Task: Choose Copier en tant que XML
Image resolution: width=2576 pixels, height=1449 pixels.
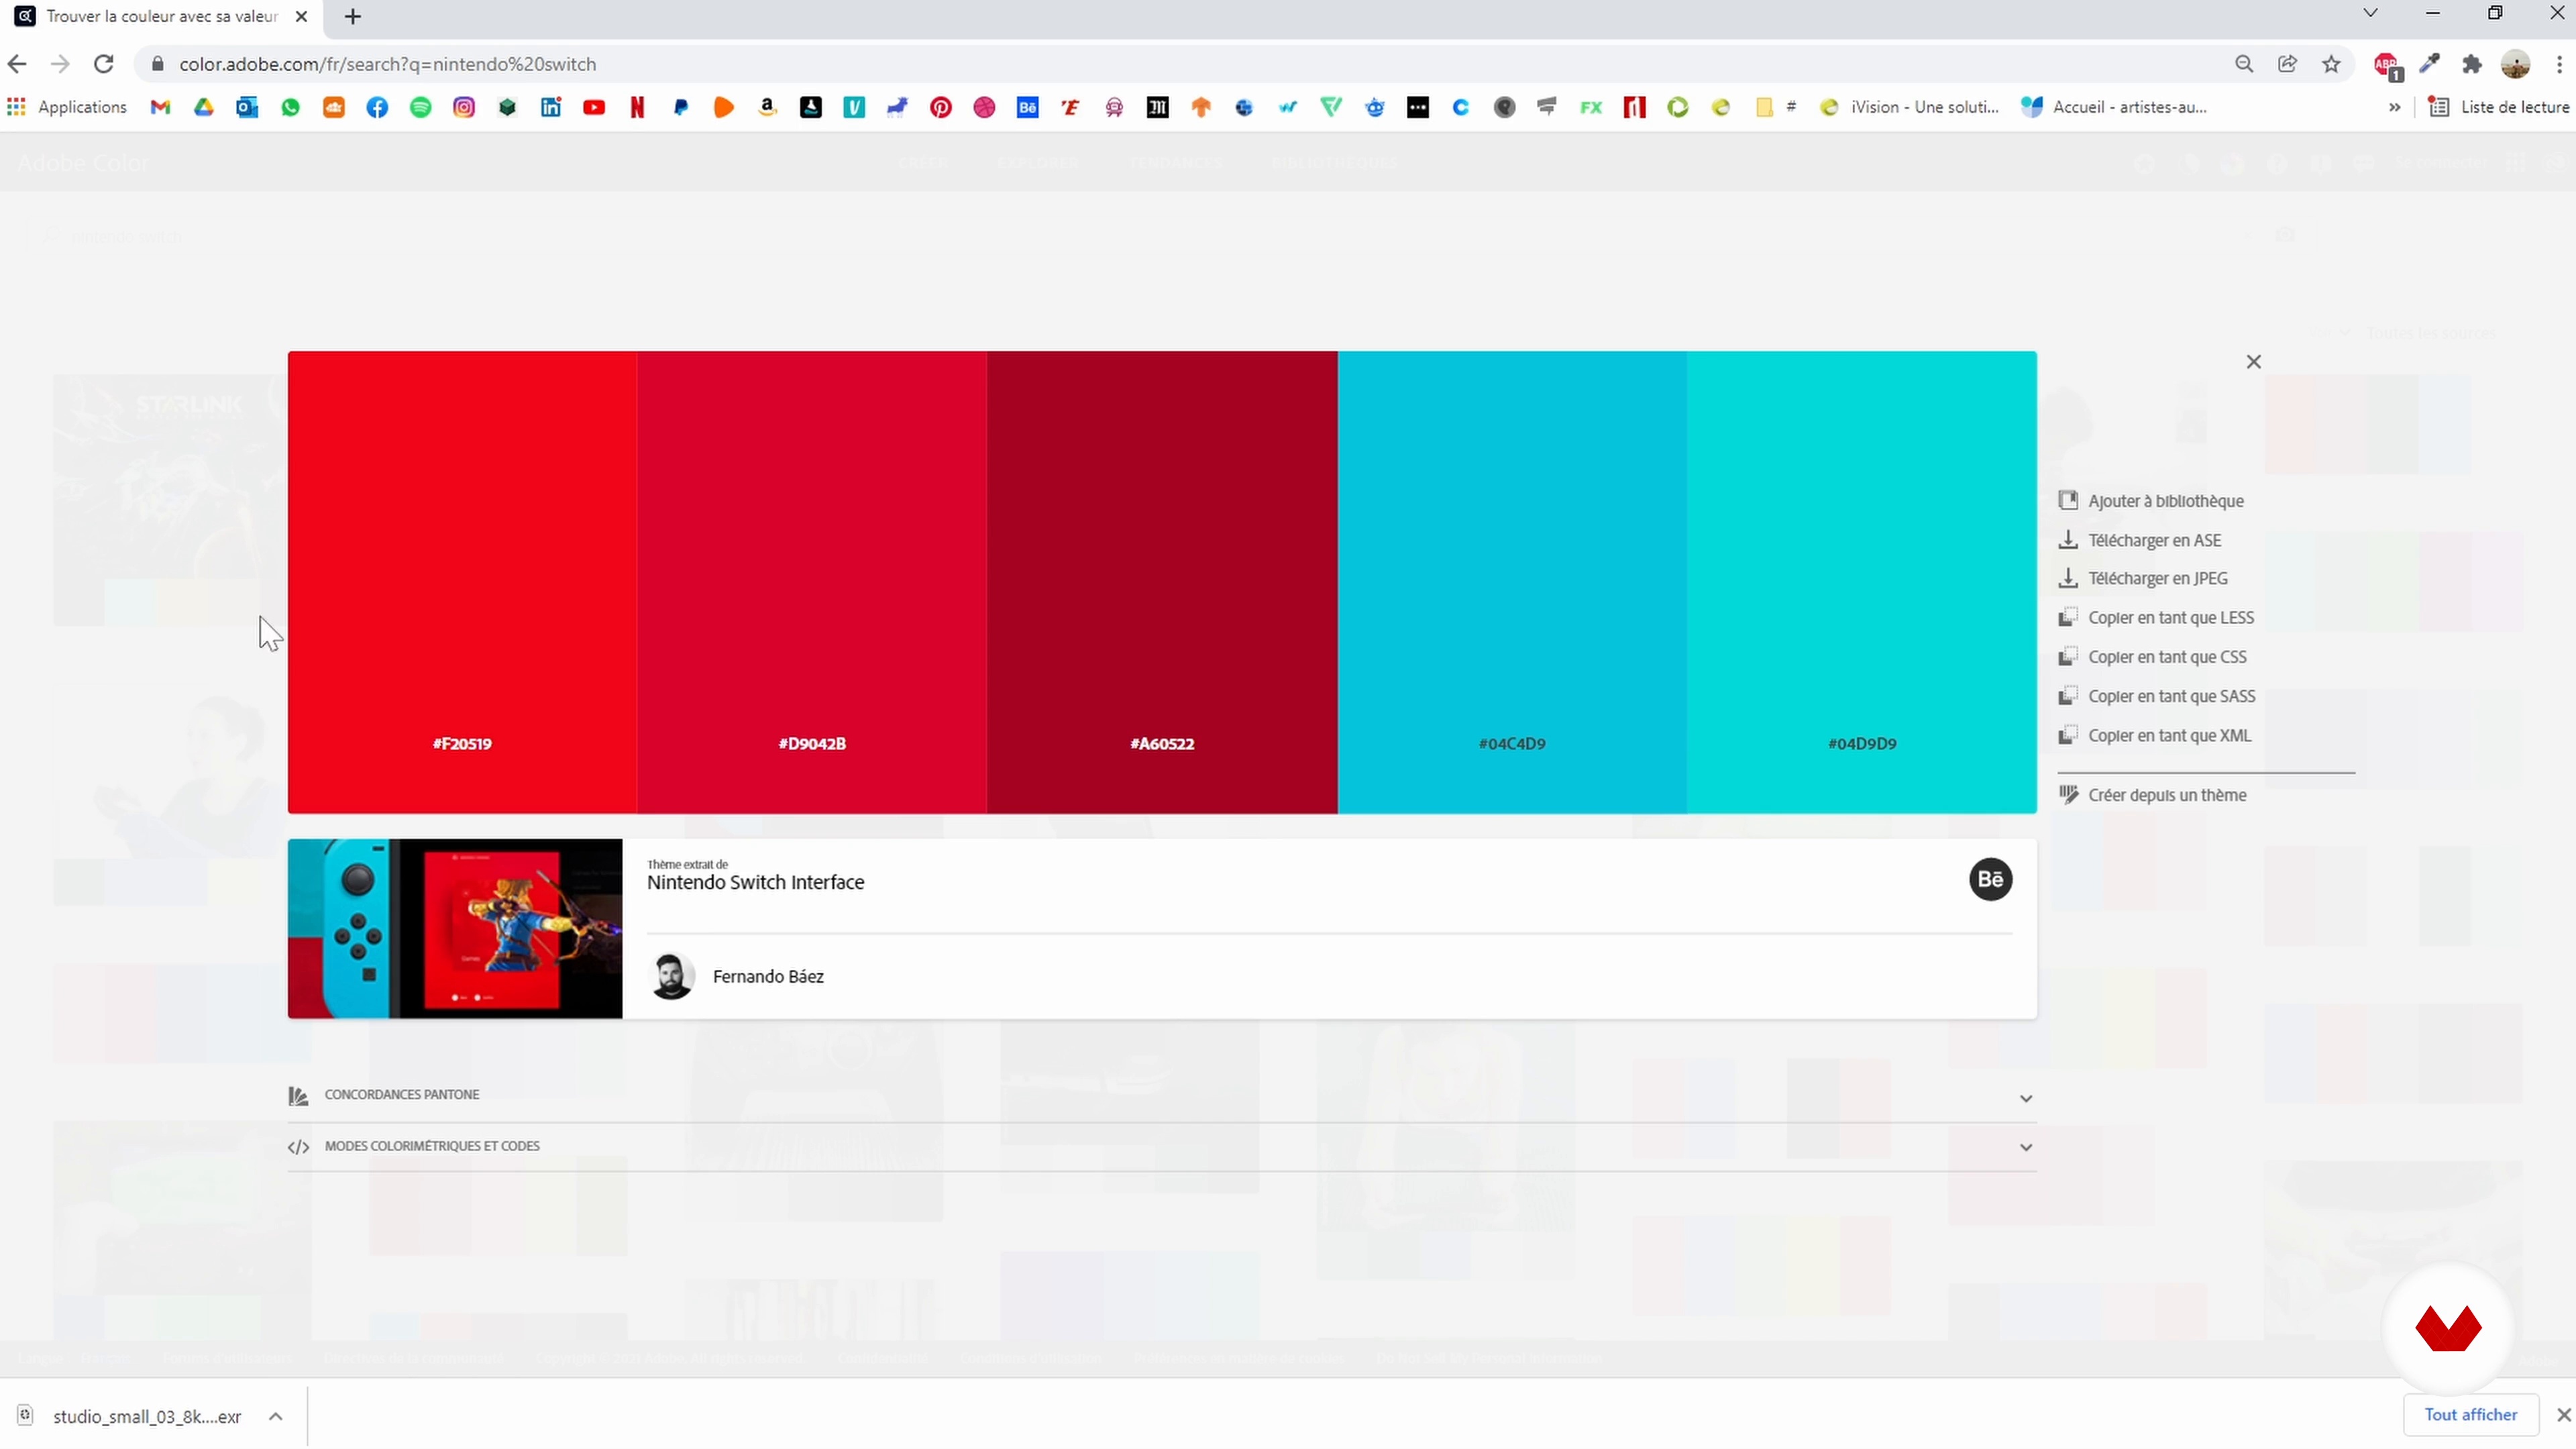Action: [x=2155, y=735]
